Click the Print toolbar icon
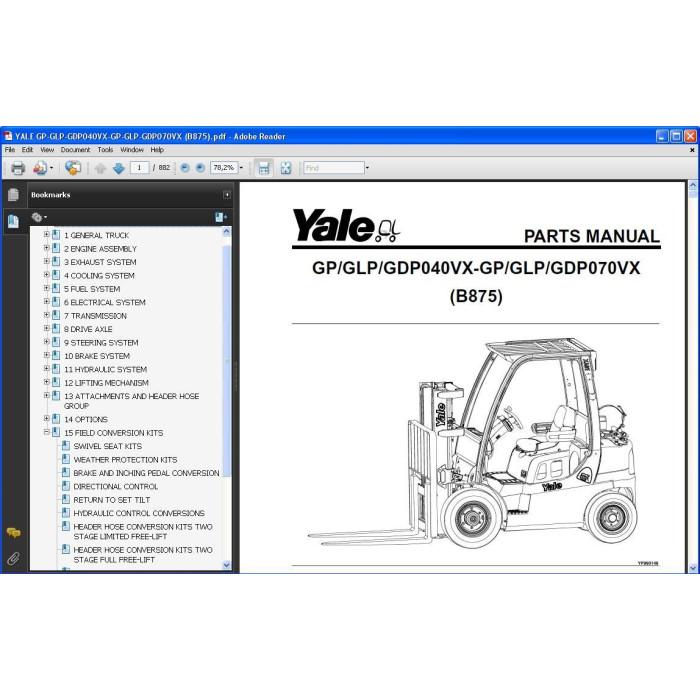The image size is (700, 700). [18, 168]
